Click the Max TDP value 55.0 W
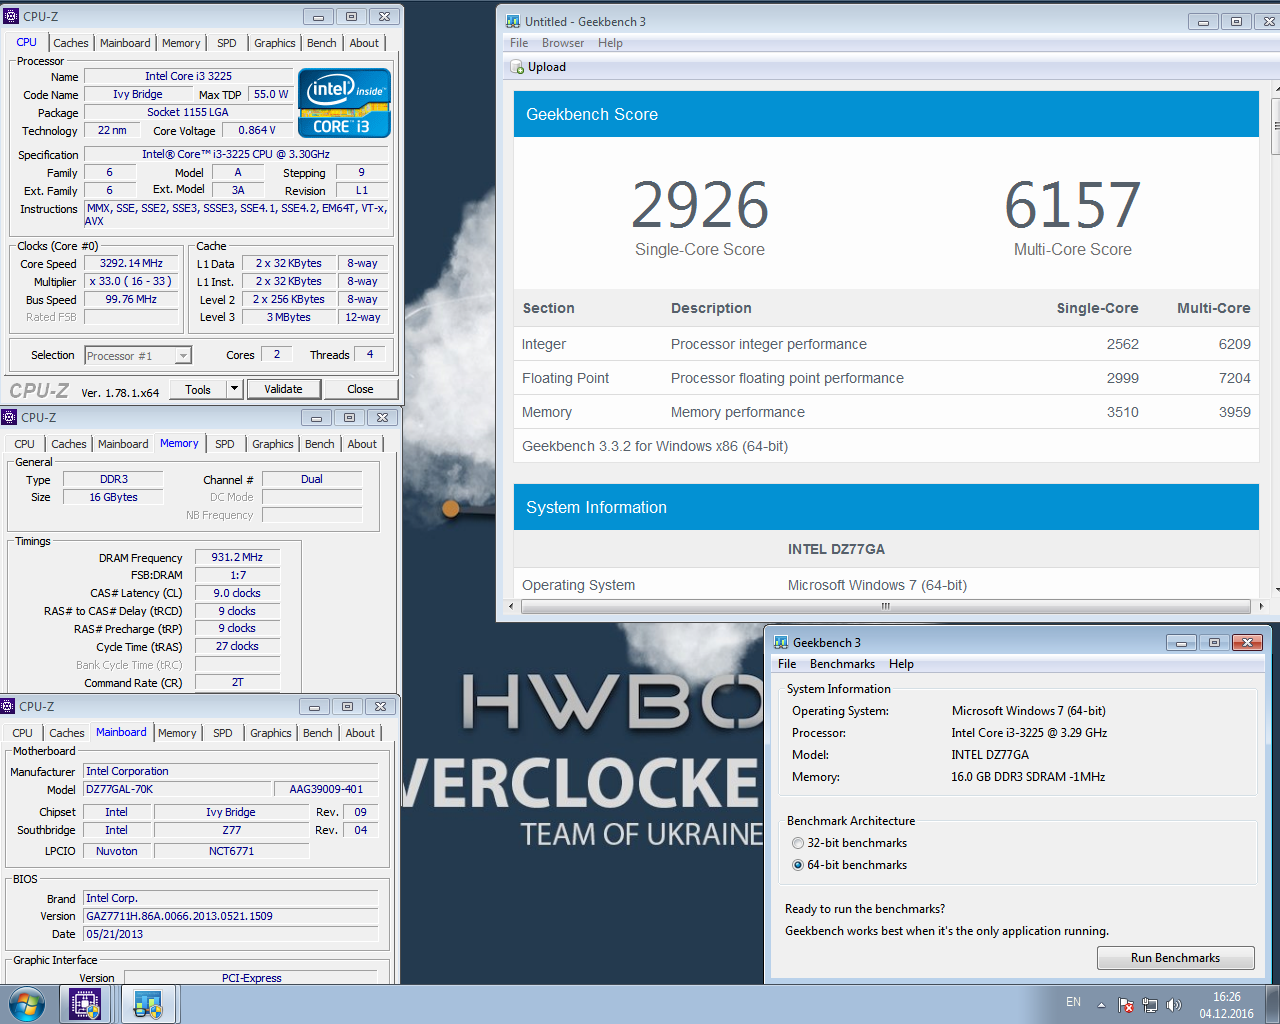 click(270, 94)
